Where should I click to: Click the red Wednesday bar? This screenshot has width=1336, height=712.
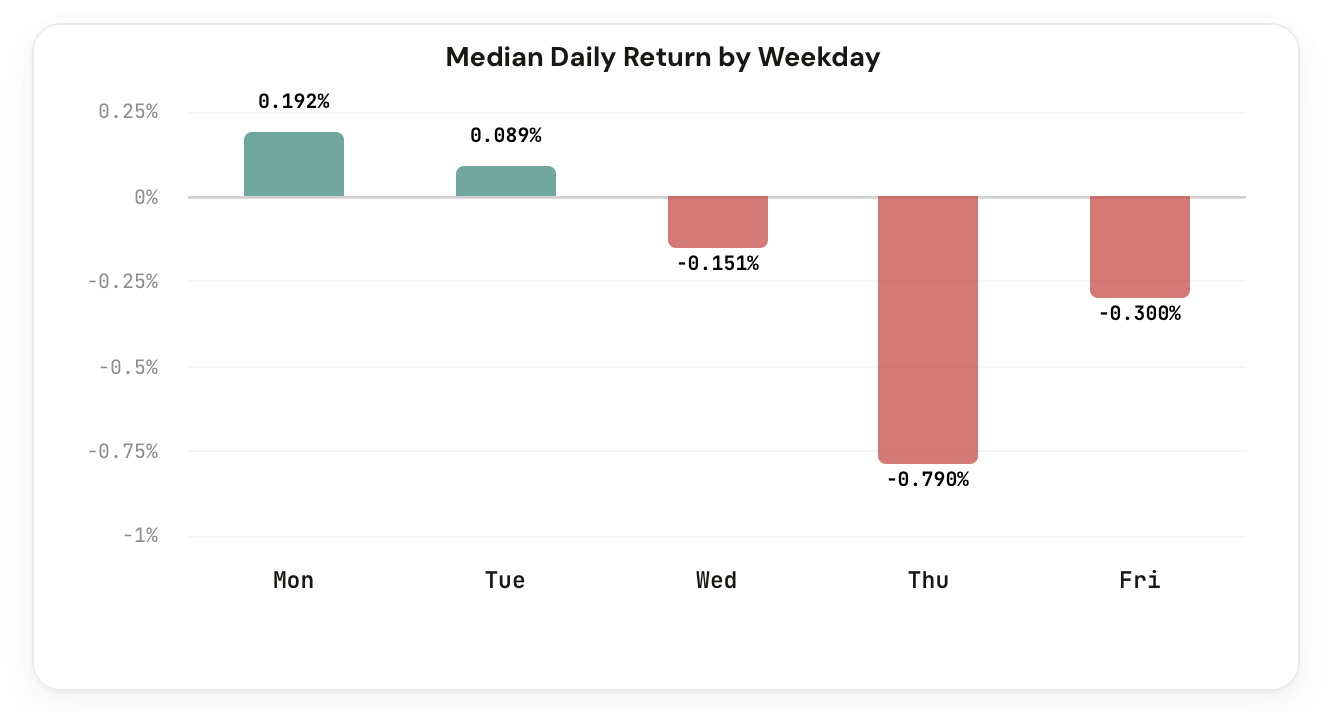(x=718, y=221)
